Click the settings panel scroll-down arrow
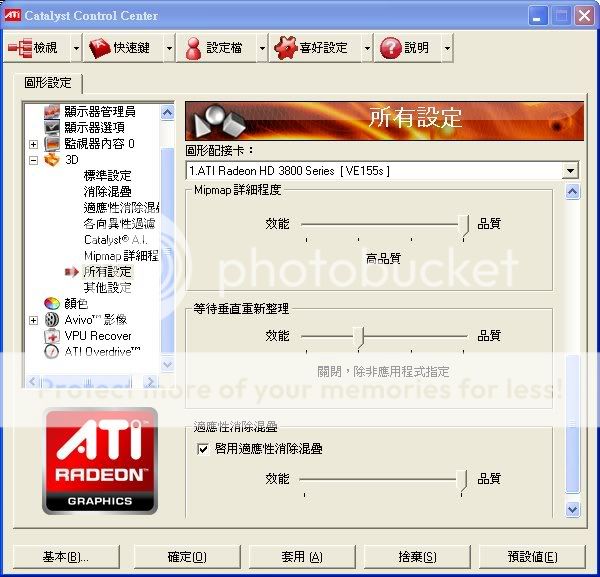The height and width of the screenshot is (577, 600). pyautogui.click(x=572, y=509)
